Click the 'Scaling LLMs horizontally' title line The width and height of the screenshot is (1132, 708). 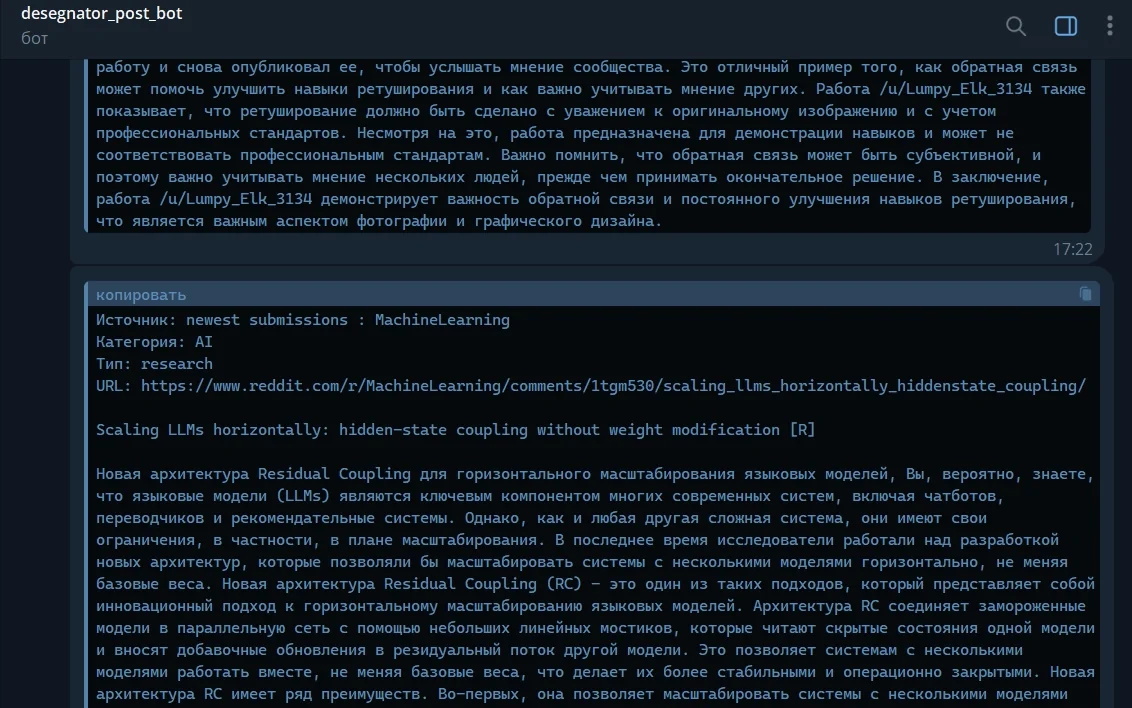click(x=456, y=429)
